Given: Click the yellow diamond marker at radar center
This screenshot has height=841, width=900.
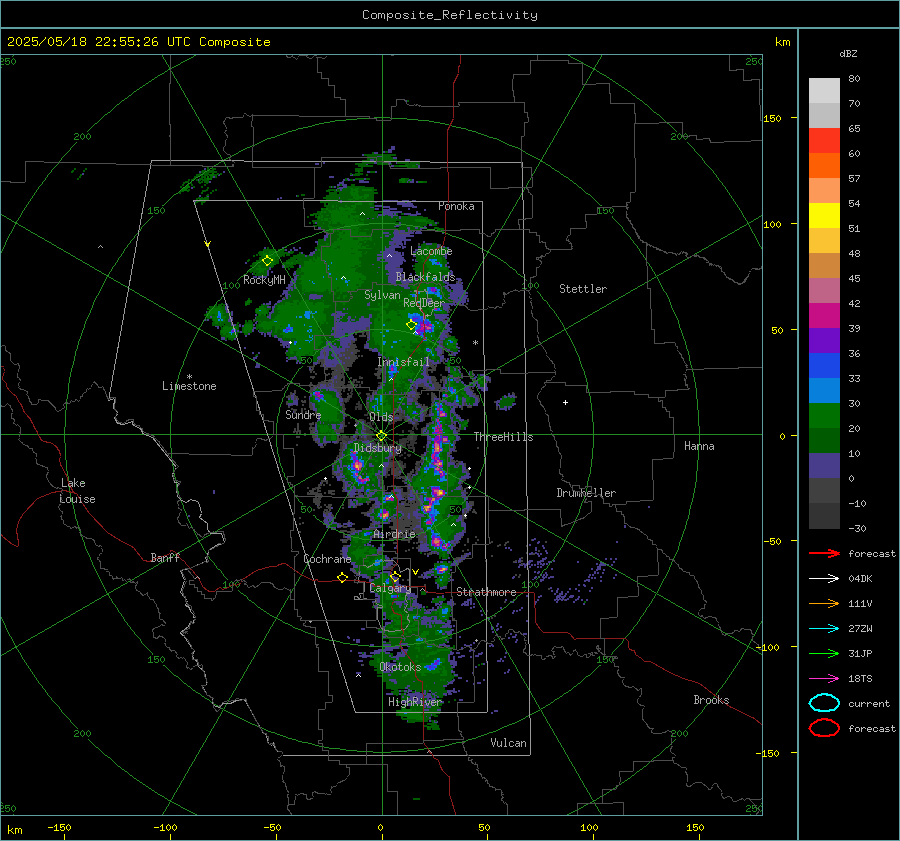Looking at the screenshot, I should pyautogui.click(x=381, y=436).
